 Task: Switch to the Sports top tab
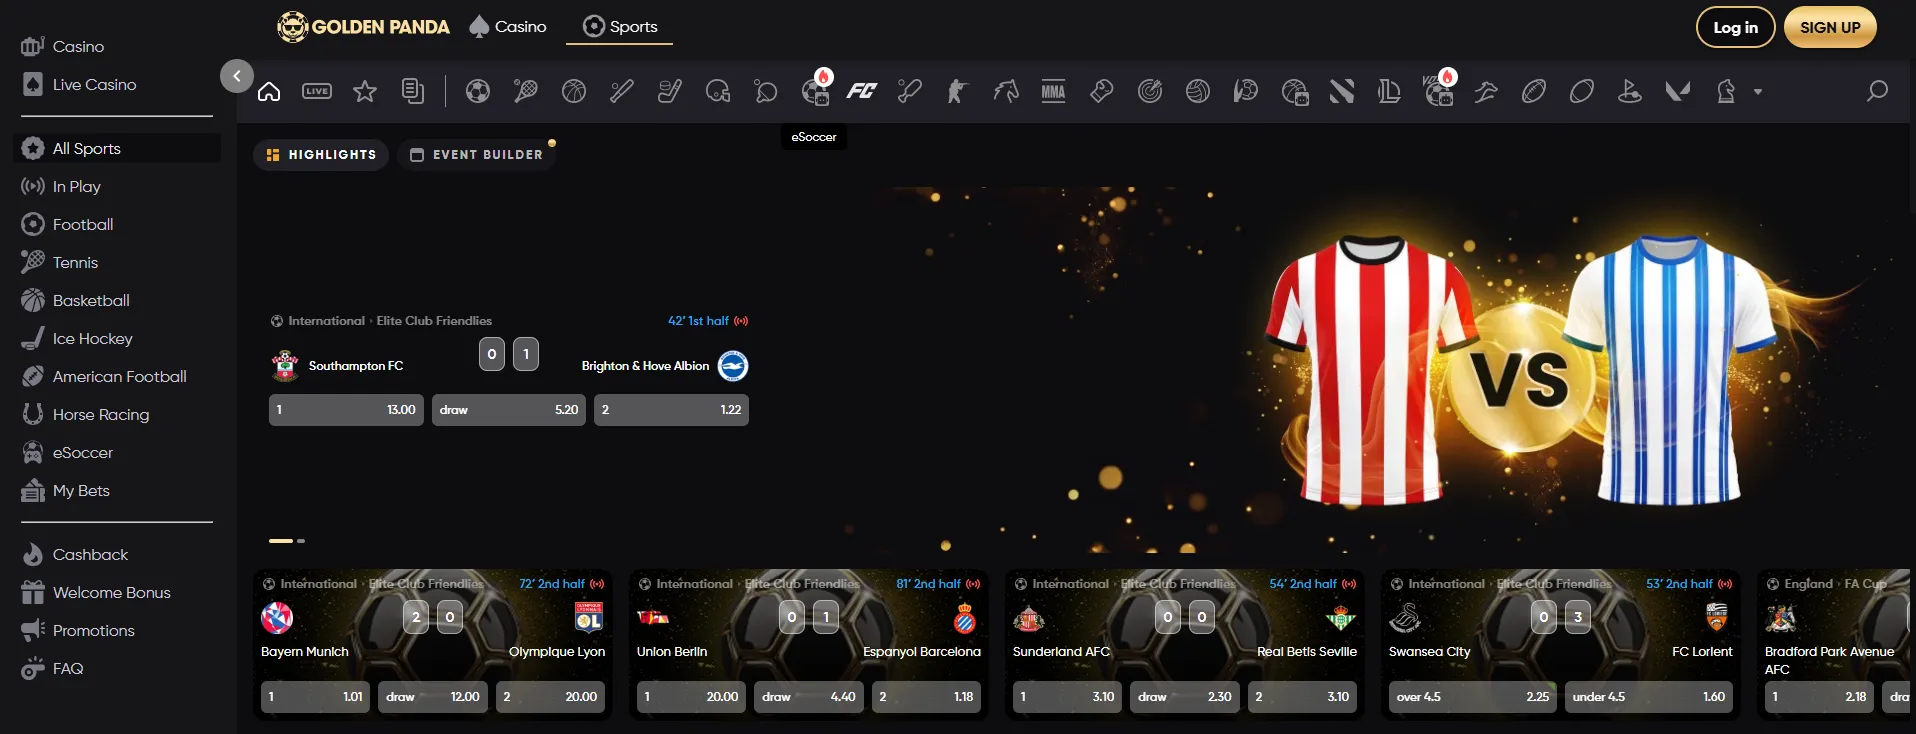tap(620, 27)
